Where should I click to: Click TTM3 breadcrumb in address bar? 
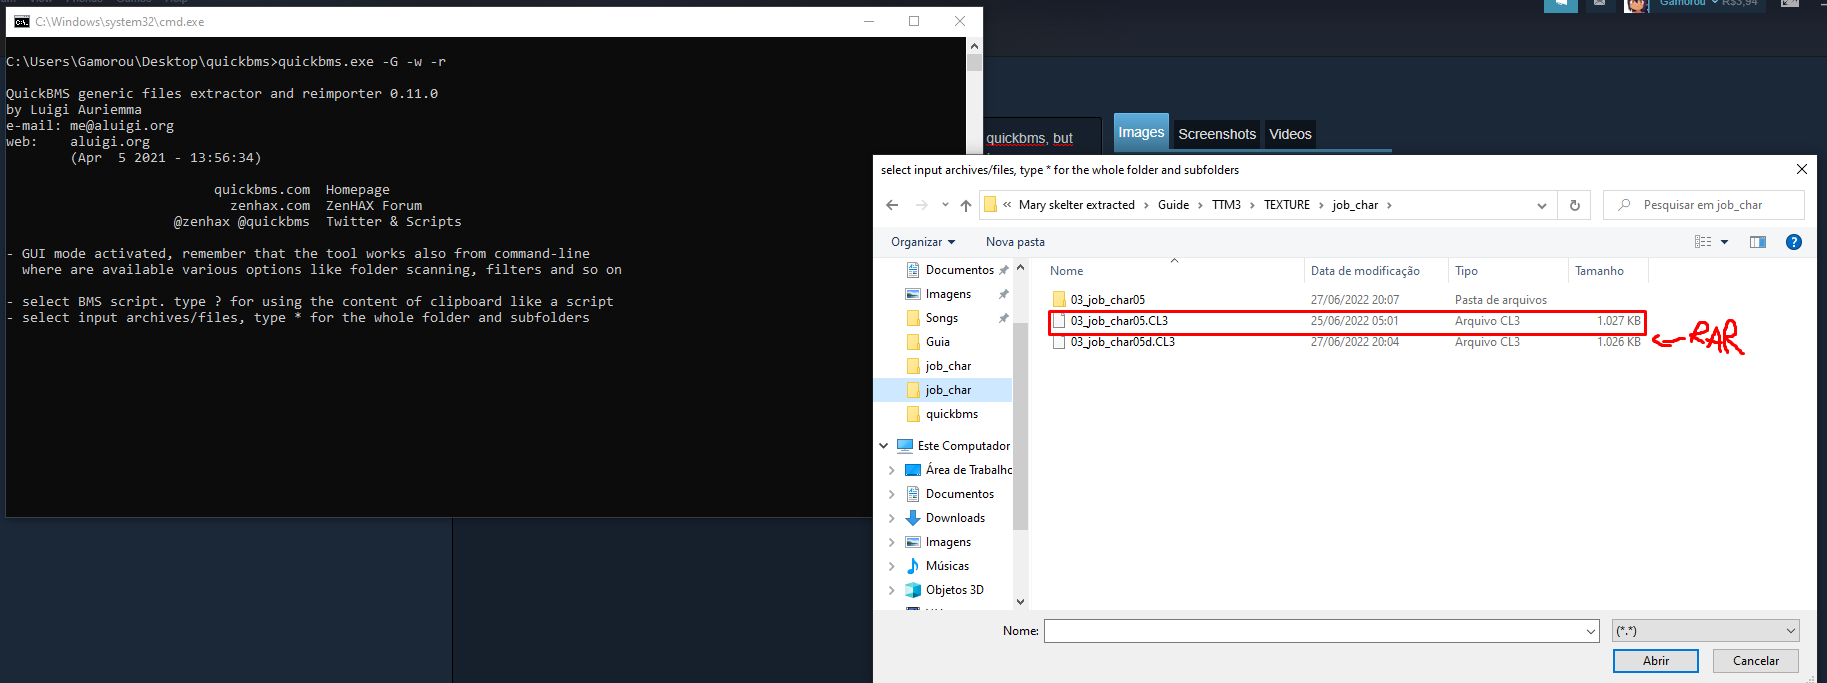[x=1226, y=205]
